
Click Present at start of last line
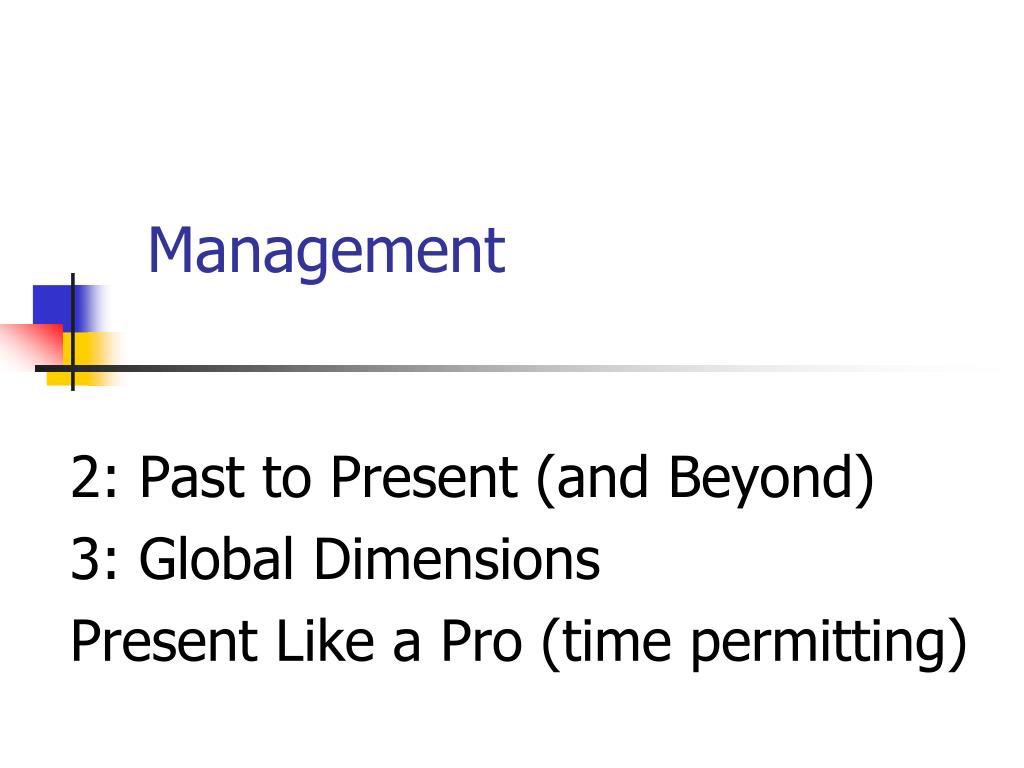[x=164, y=640]
